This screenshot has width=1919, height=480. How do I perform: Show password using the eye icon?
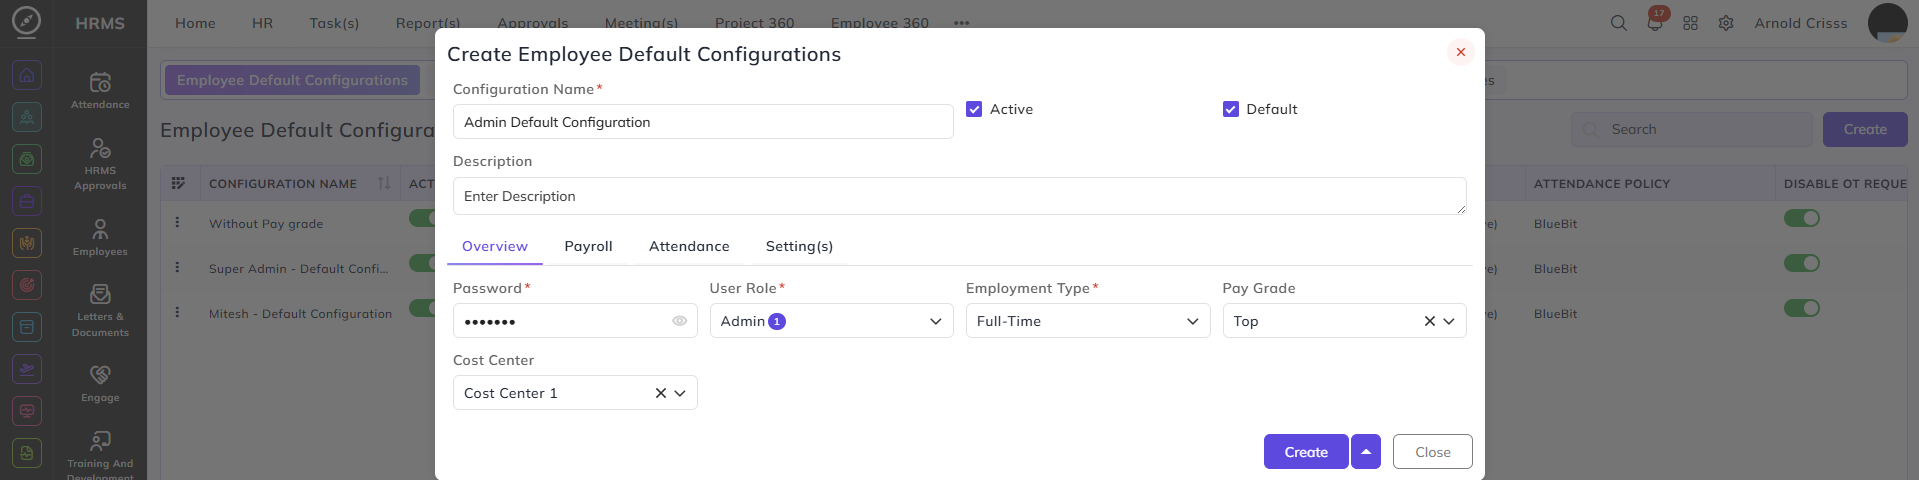tap(679, 321)
